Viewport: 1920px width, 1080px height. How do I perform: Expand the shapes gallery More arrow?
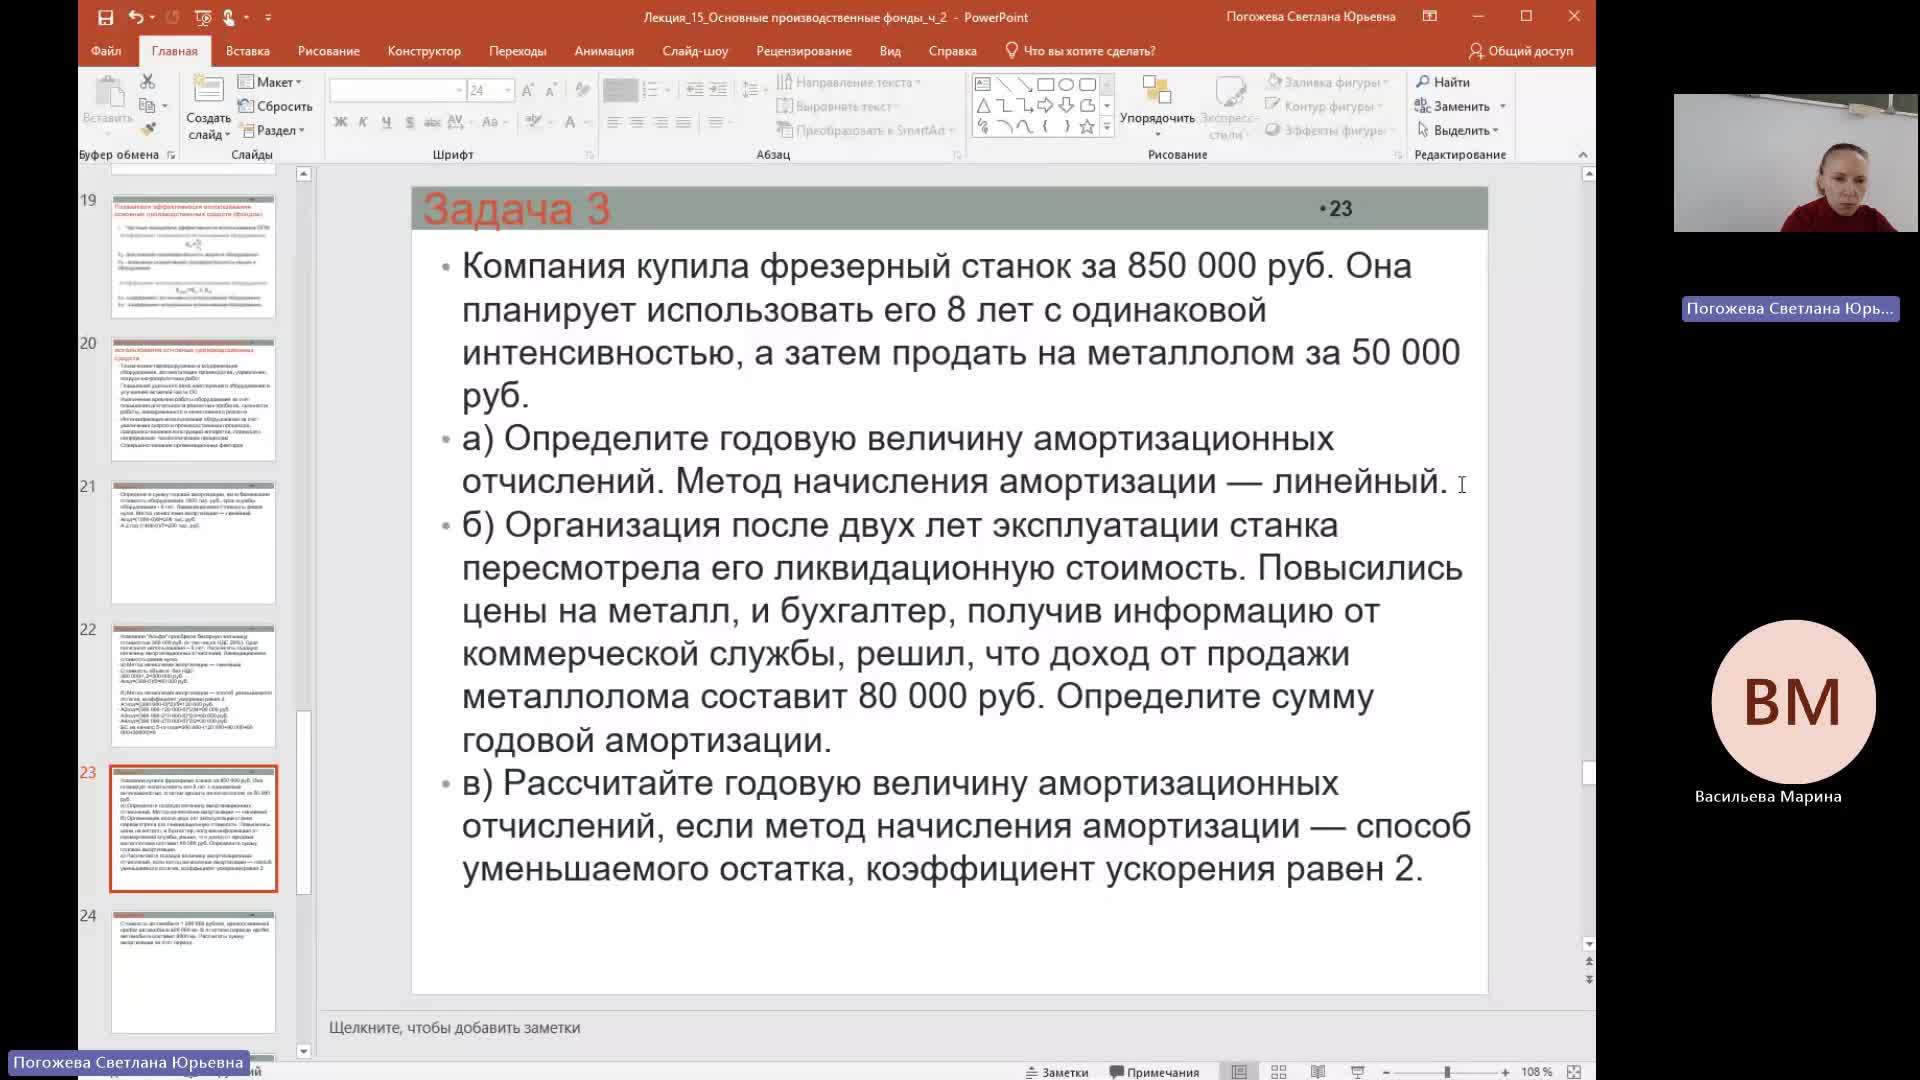(1106, 127)
